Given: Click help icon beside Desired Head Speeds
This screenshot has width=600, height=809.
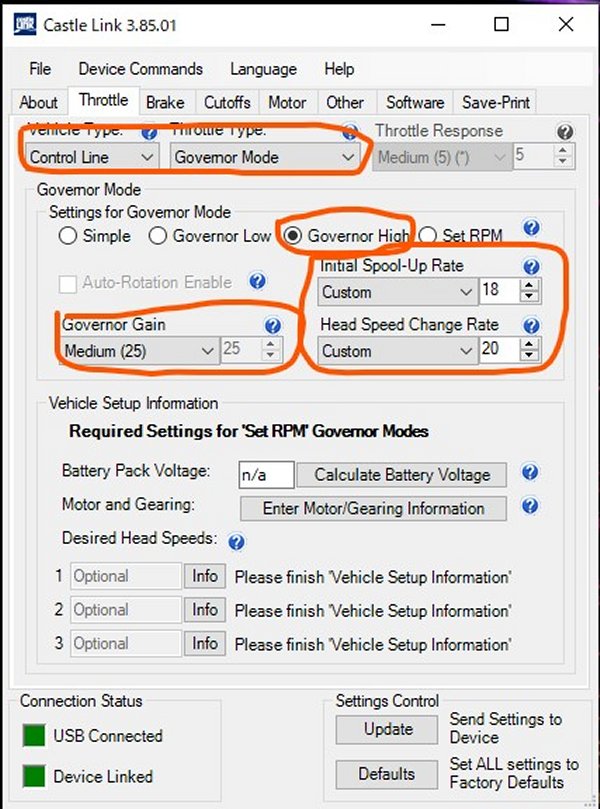Looking at the screenshot, I should pyautogui.click(x=236, y=543).
